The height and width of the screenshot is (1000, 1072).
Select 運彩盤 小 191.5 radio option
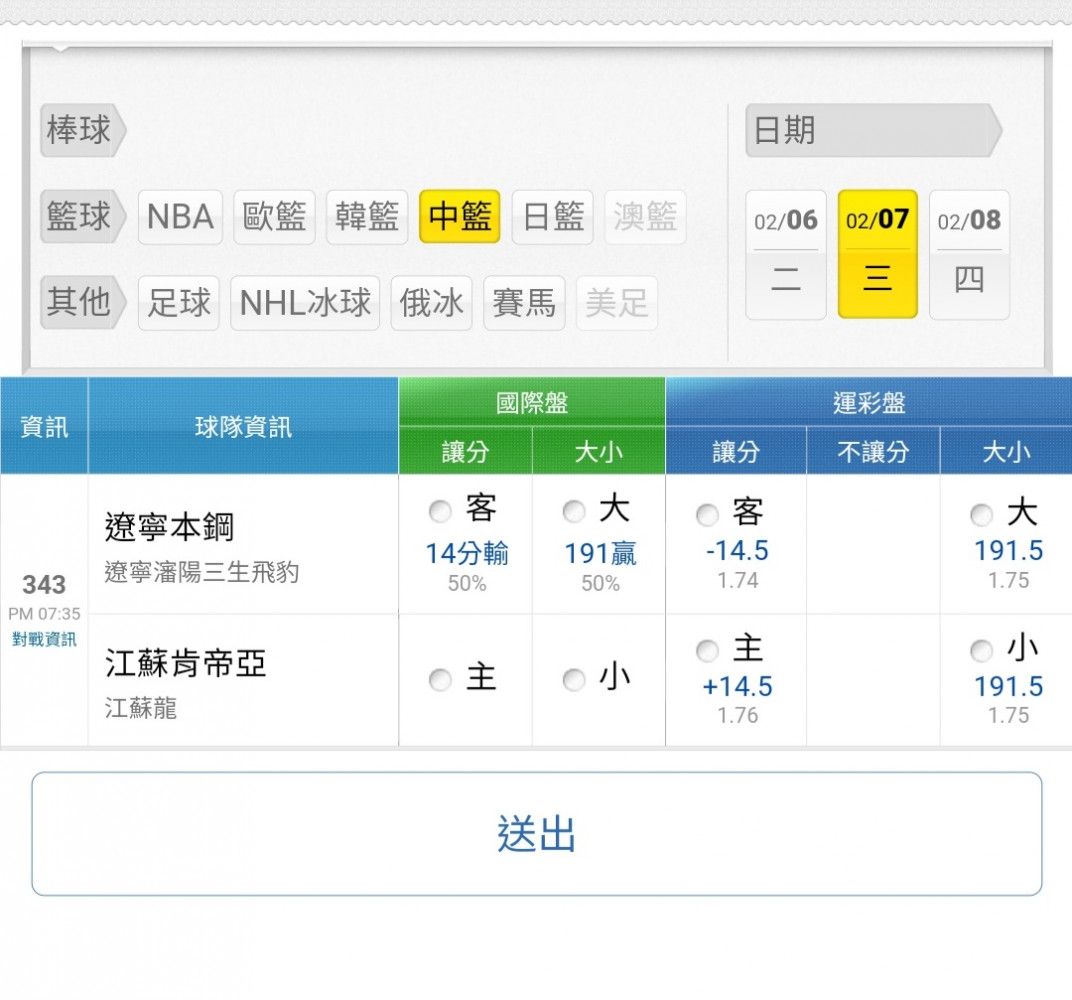pos(981,651)
